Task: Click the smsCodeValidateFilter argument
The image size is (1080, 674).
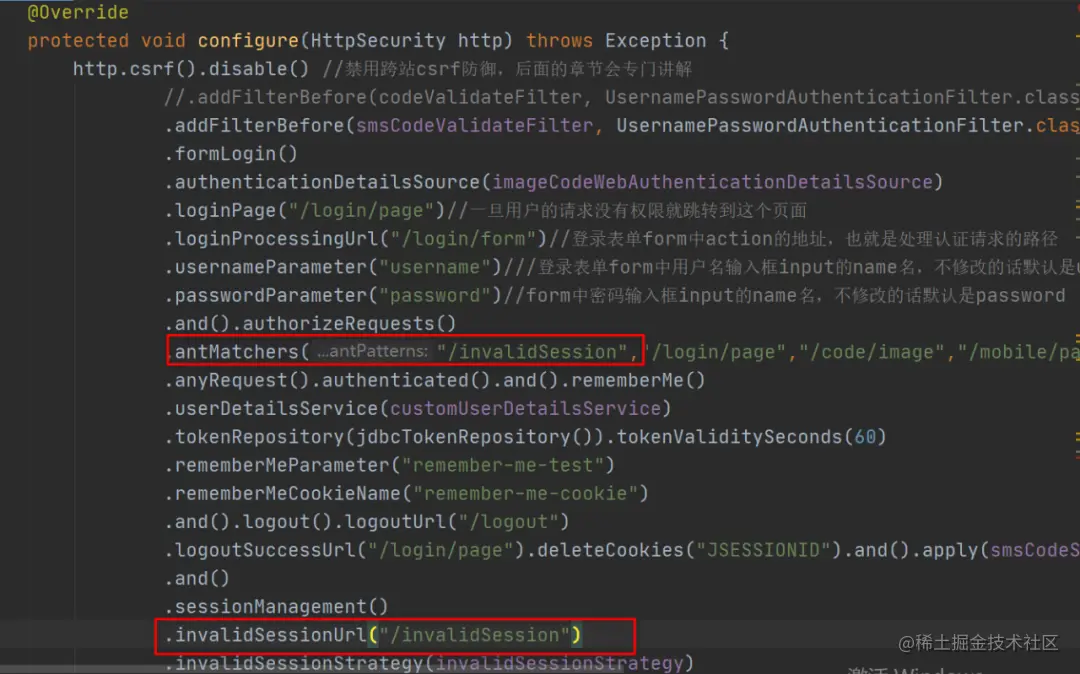Action: click(x=474, y=125)
